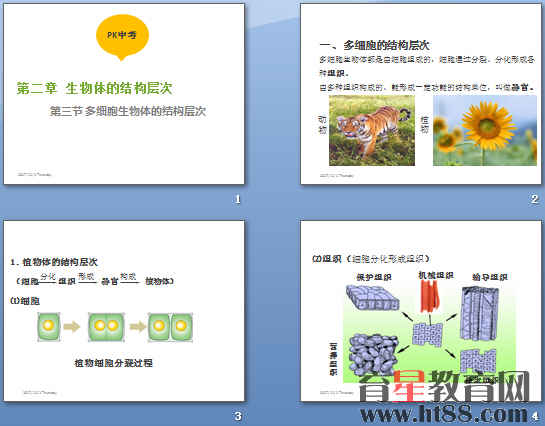Screen dimensions: 545x426
Task: Select slide 1 title thumbnail
Action: click(124, 94)
